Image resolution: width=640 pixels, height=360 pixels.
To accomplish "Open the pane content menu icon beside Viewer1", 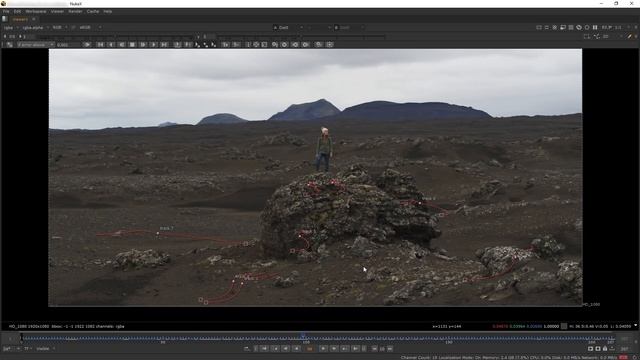I will click(x=4, y=19).
